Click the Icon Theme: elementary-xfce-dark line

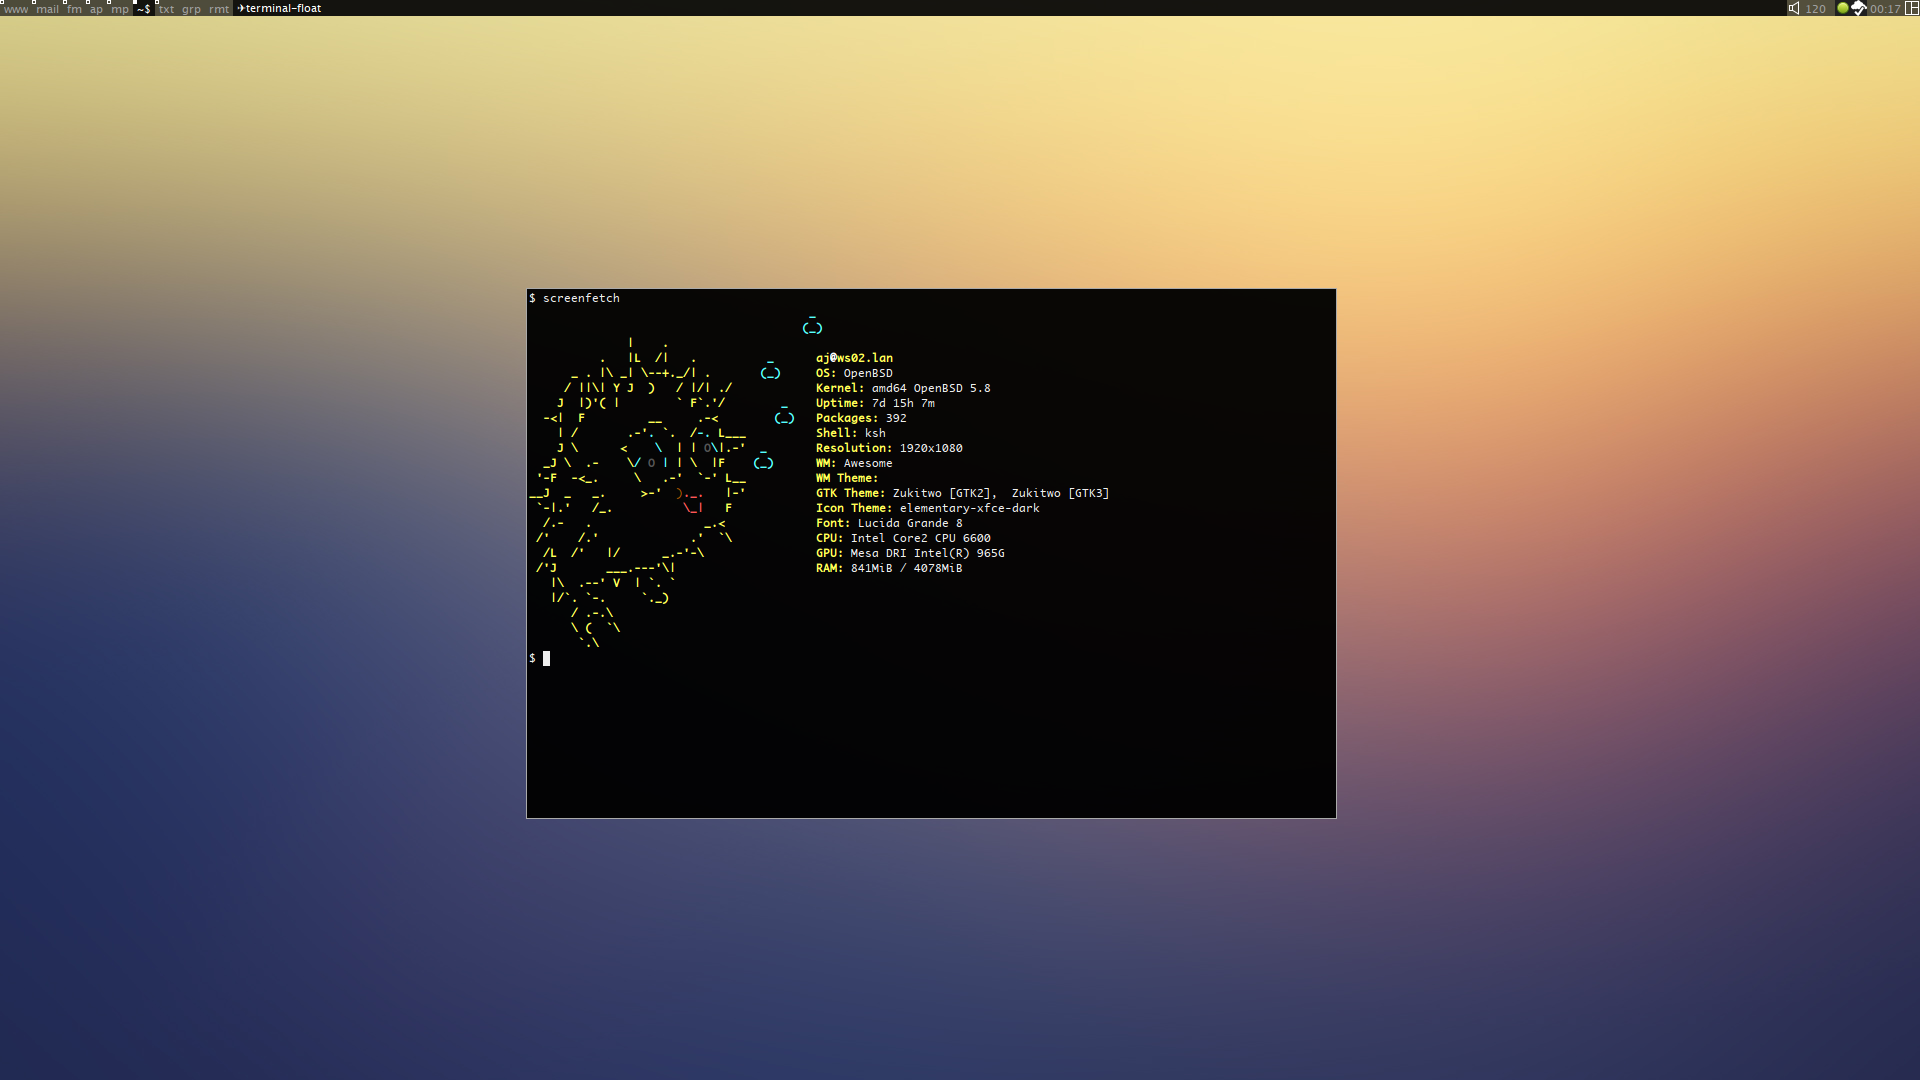tap(927, 508)
